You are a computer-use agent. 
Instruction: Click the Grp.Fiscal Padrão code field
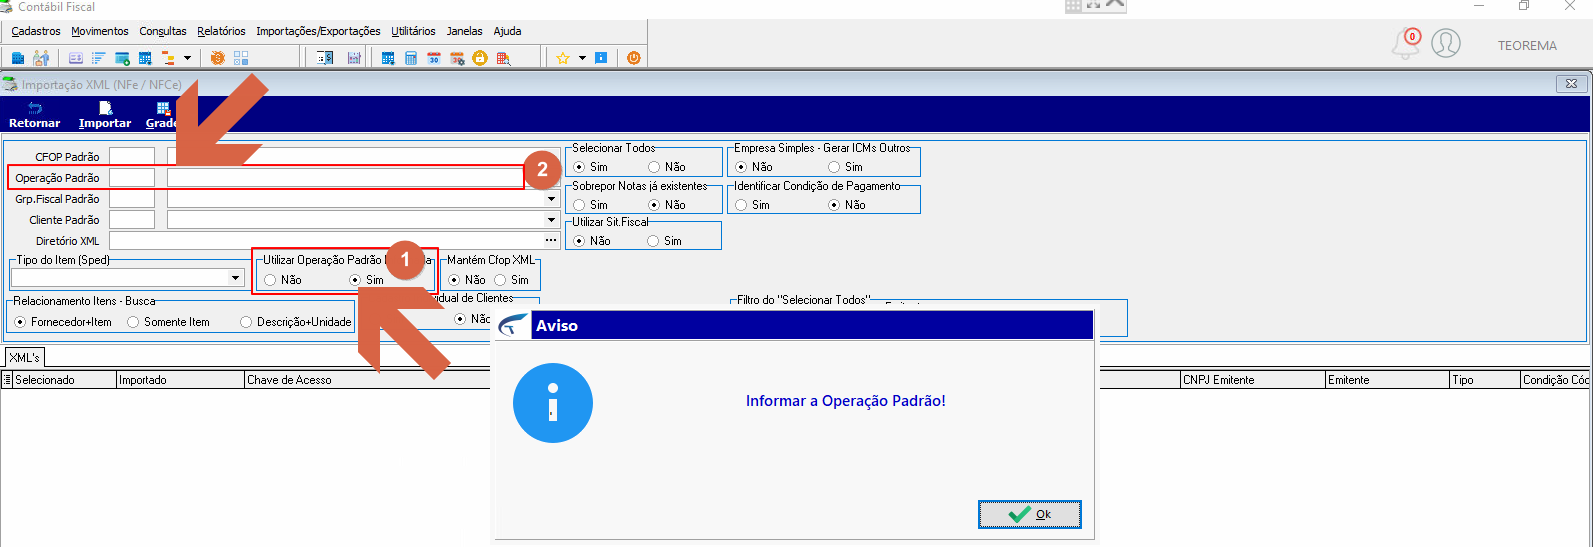tap(132, 199)
